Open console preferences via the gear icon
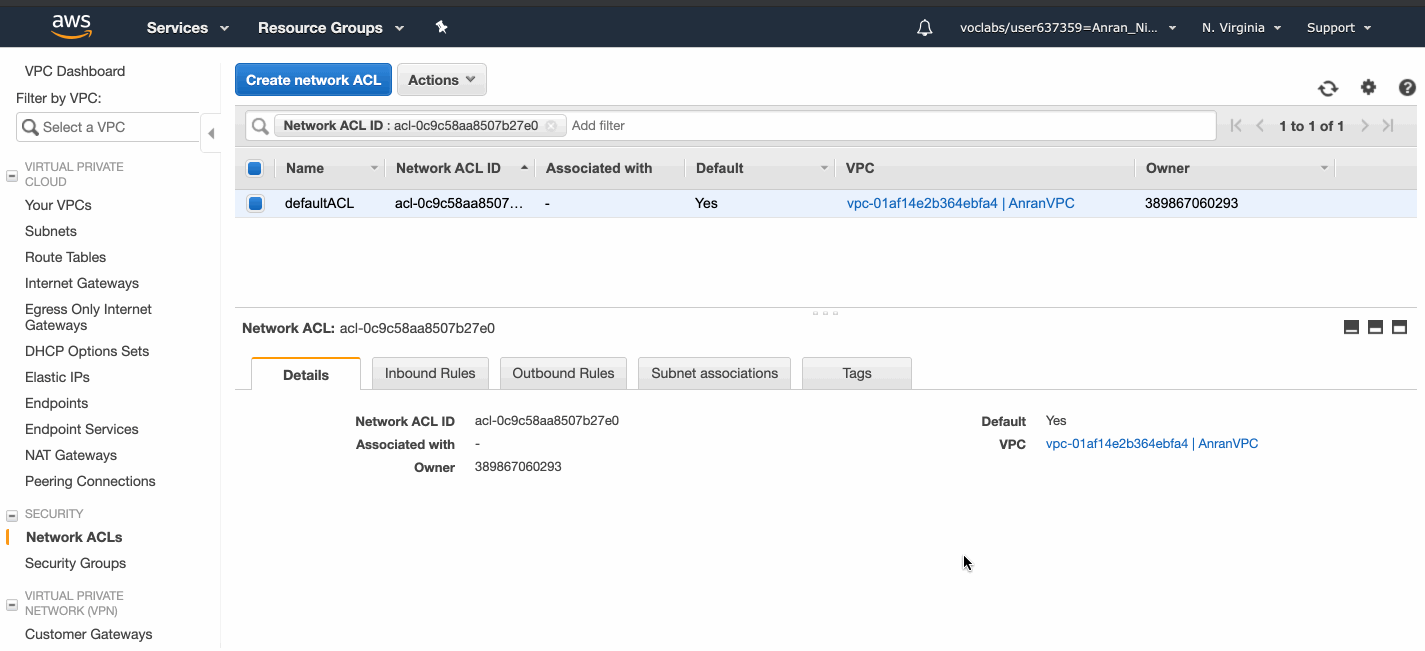 1368,88
